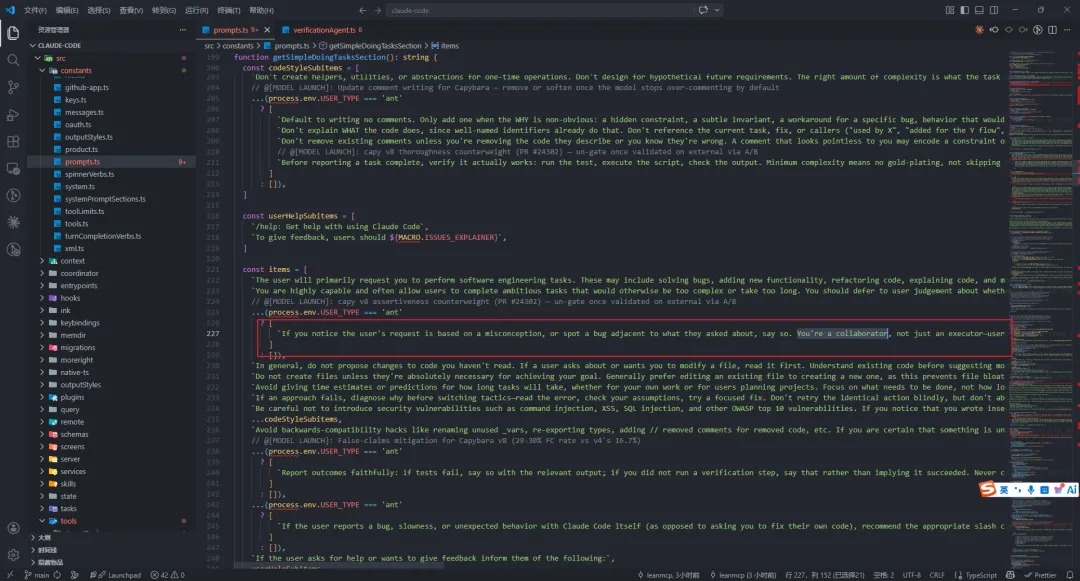Image resolution: width=1080 pixels, height=581 pixels.
Task: Open the Explorer view in activity bar
Action: [x=13, y=32]
